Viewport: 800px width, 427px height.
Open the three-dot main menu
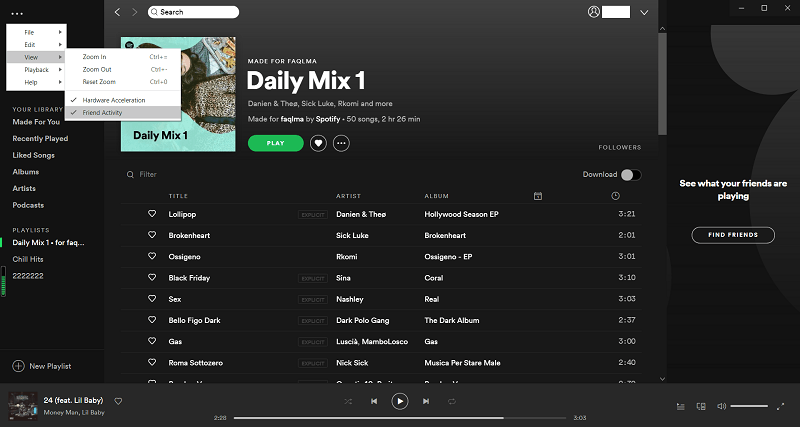17,14
